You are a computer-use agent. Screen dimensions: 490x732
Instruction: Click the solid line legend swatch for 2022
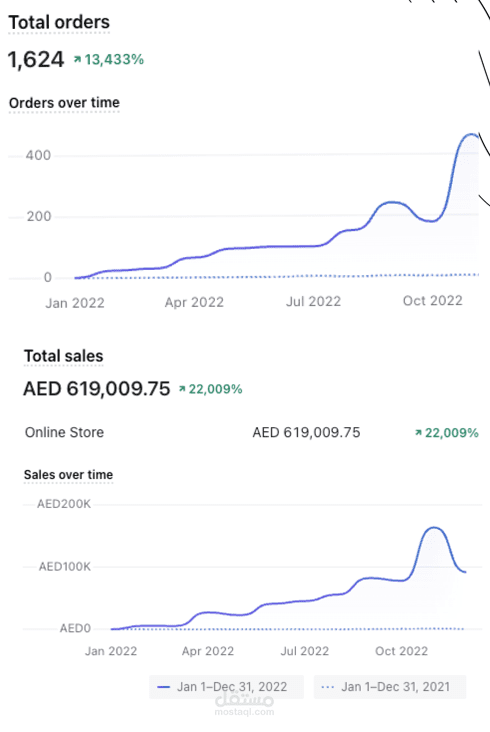click(163, 687)
